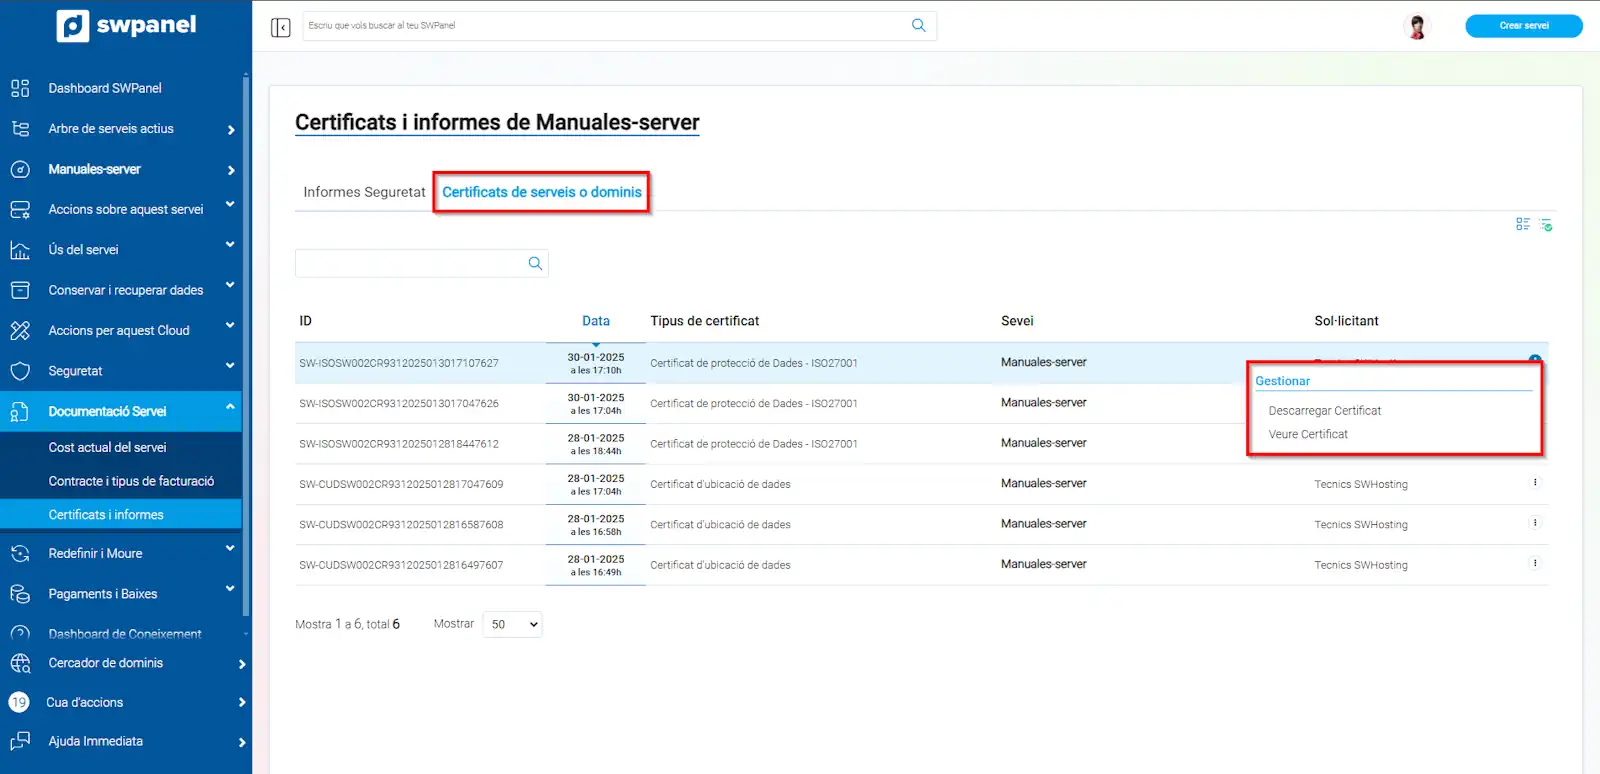Click the green-check list icon above table
This screenshot has height=774, width=1600.
click(x=1546, y=225)
